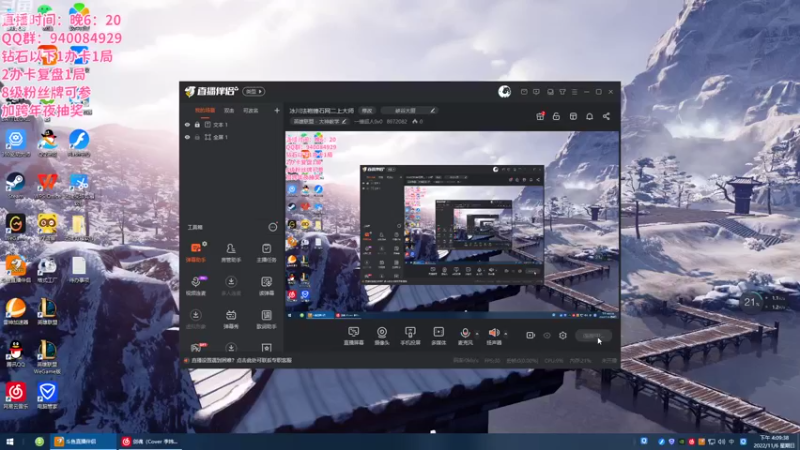
Task: Click the unlock padlock icon in the top-right row
Action: click(x=556, y=116)
